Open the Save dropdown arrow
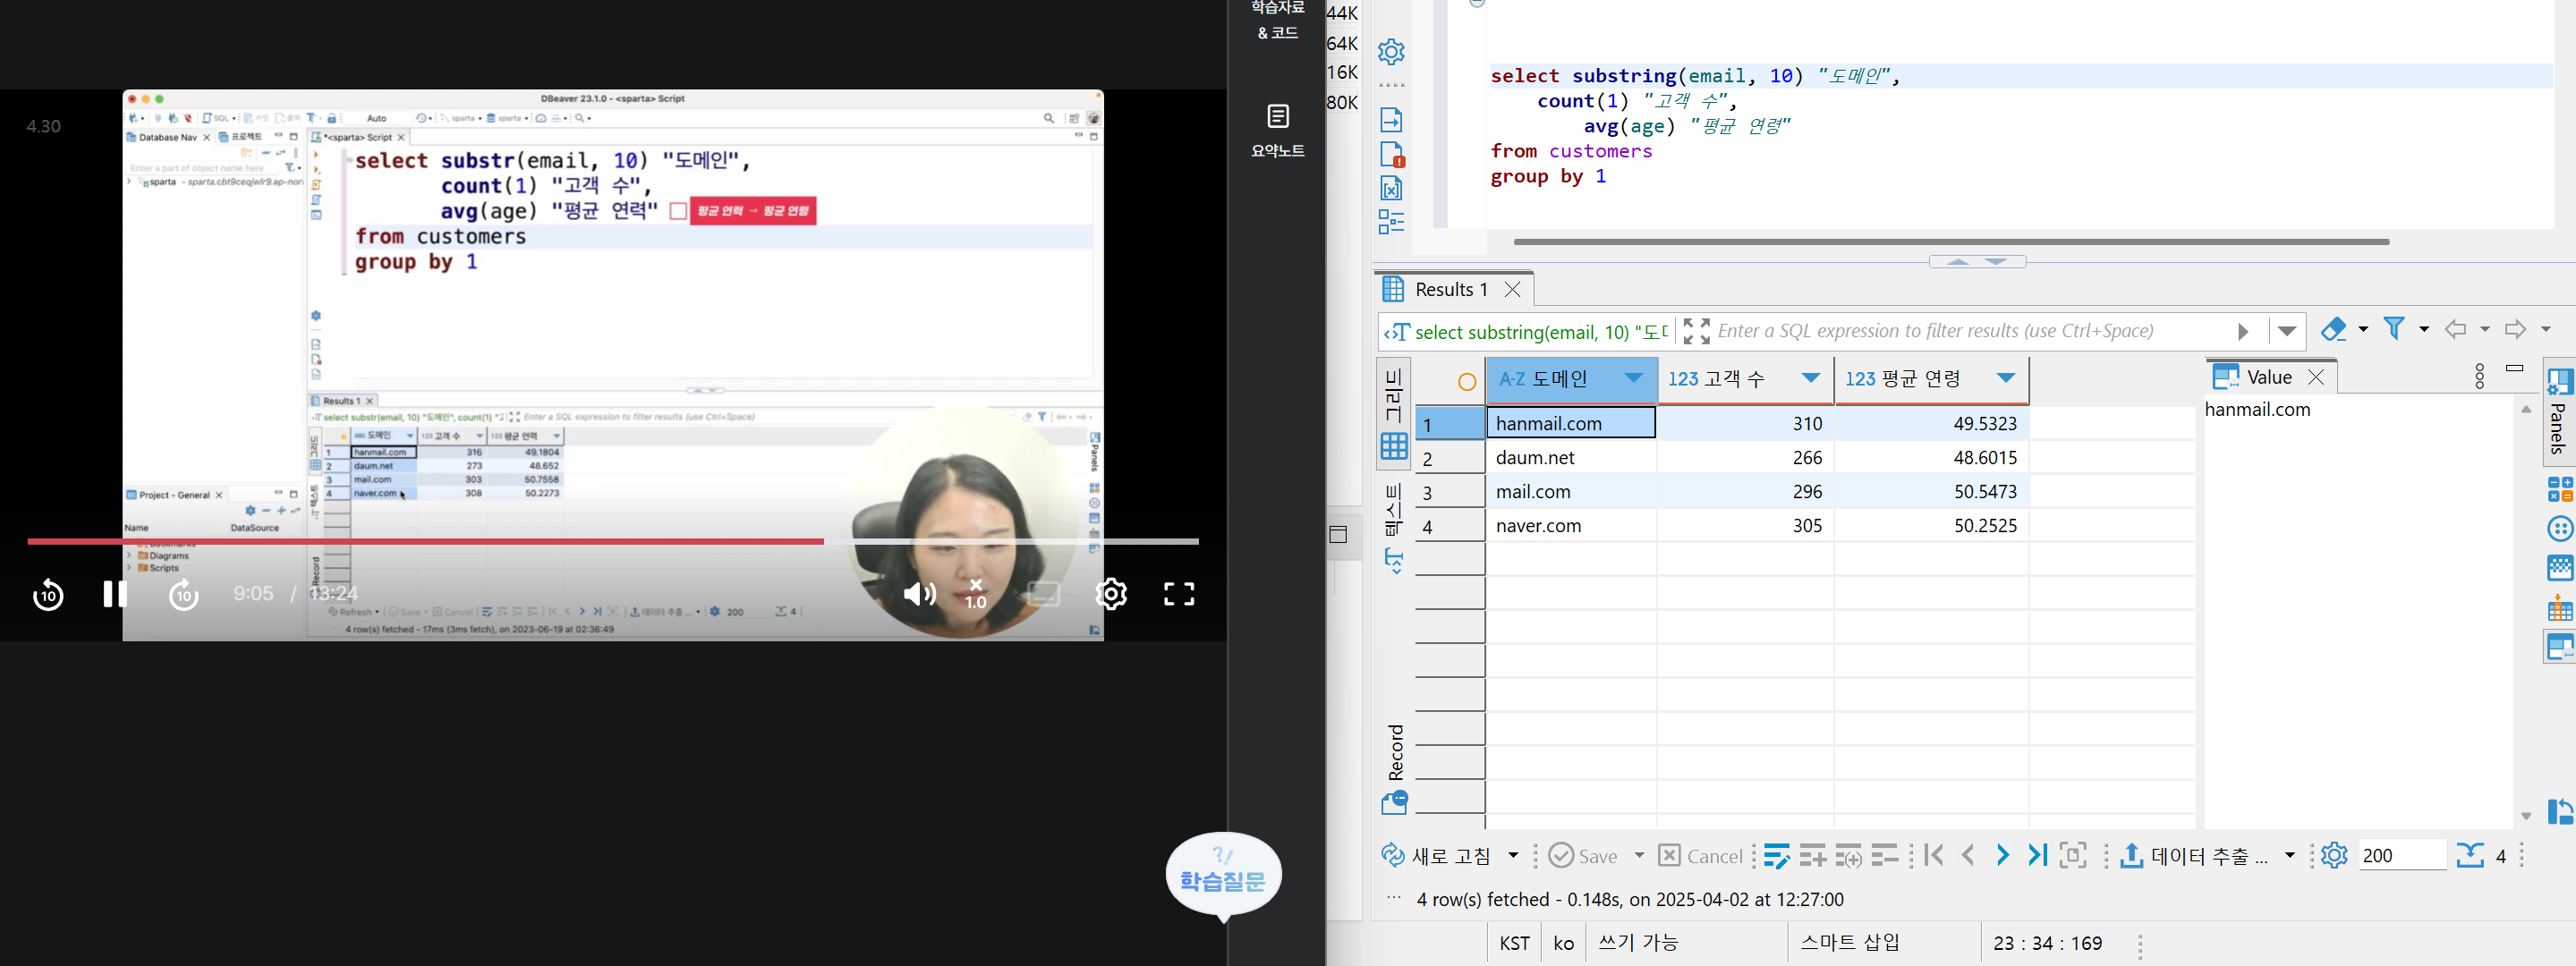 [x=1639, y=856]
